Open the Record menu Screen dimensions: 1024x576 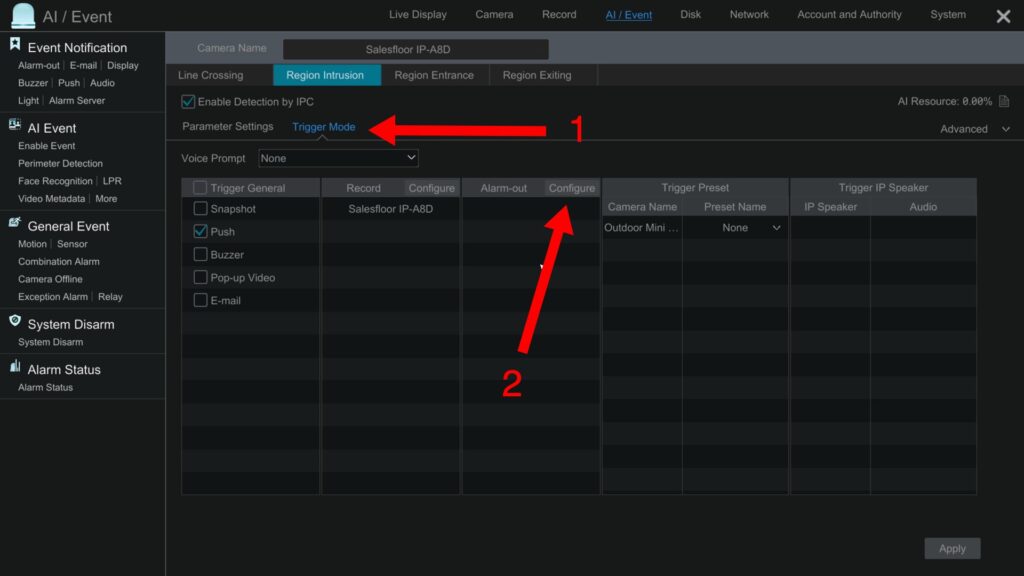[x=559, y=14]
